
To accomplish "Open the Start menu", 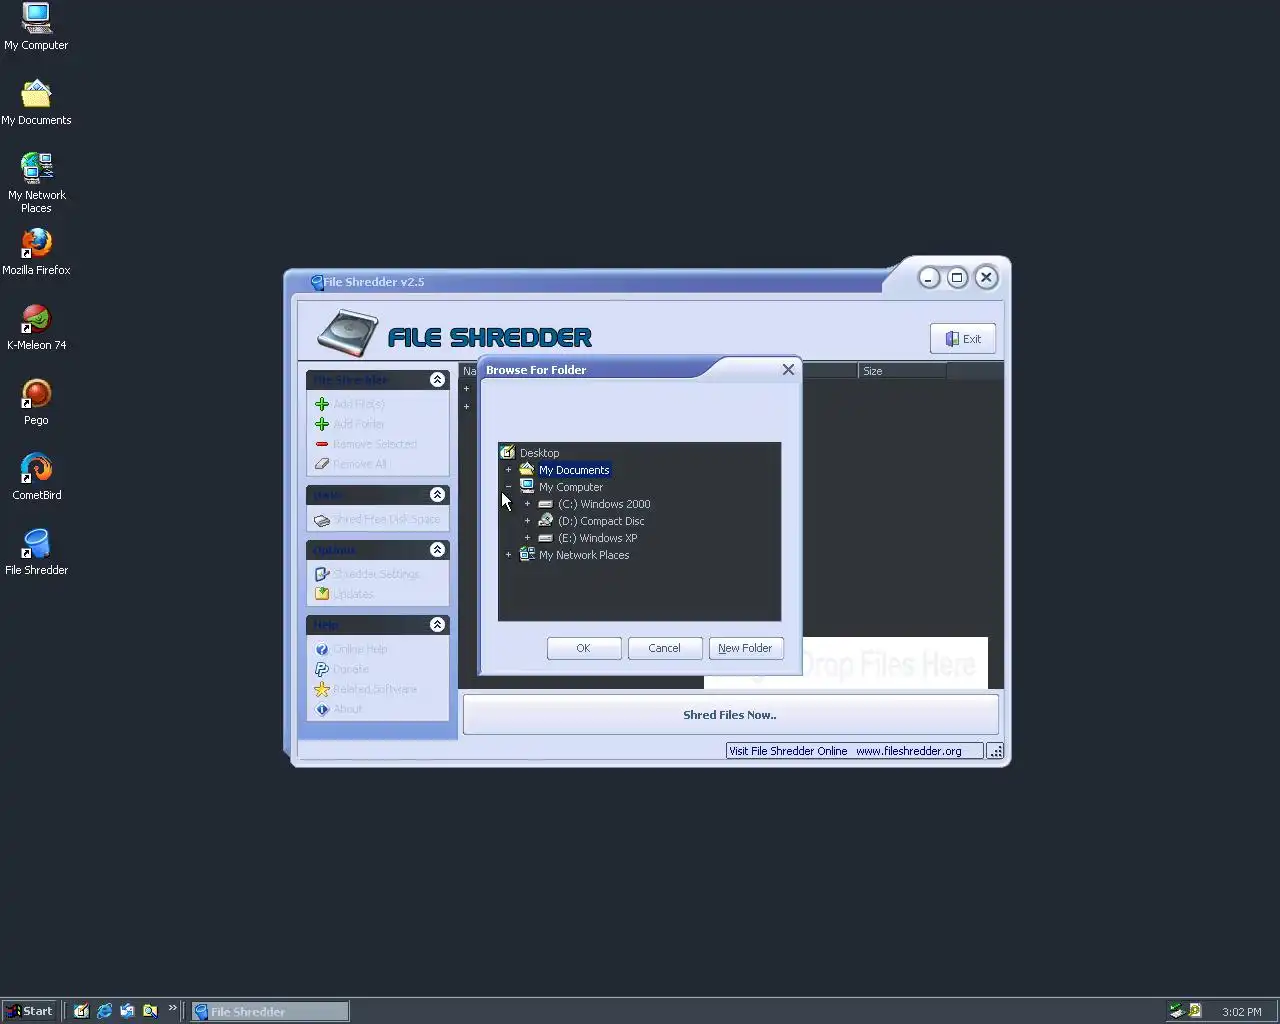I will pyautogui.click(x=31, y=1011).
